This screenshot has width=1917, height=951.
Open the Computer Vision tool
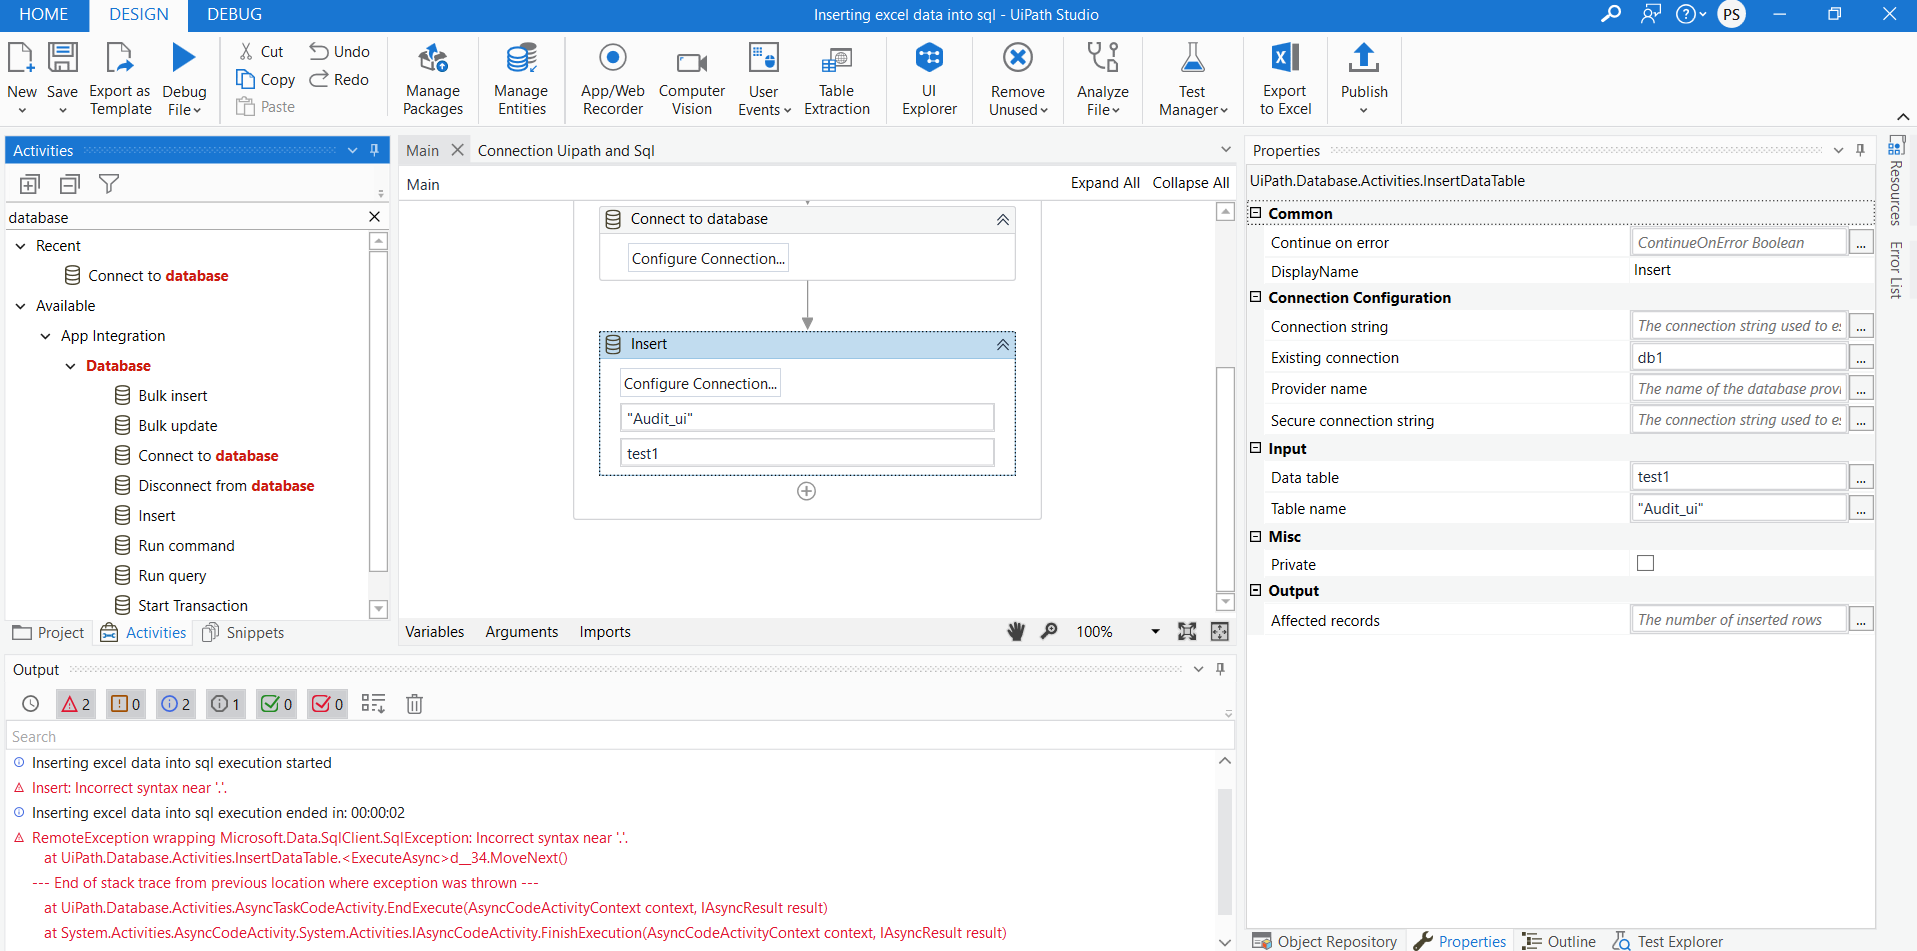[691, 78]
